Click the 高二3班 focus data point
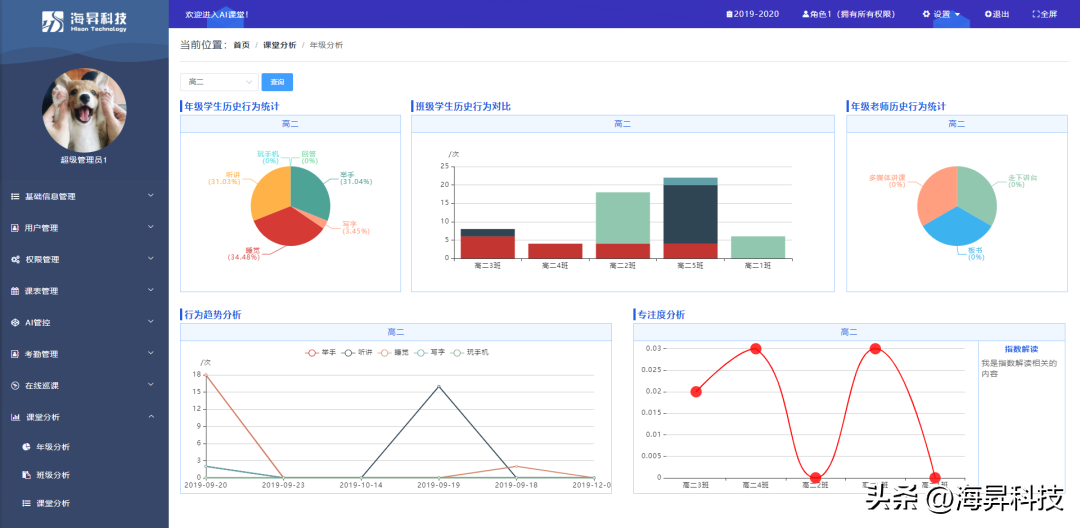1080x528 pixels. pos(696,392)
